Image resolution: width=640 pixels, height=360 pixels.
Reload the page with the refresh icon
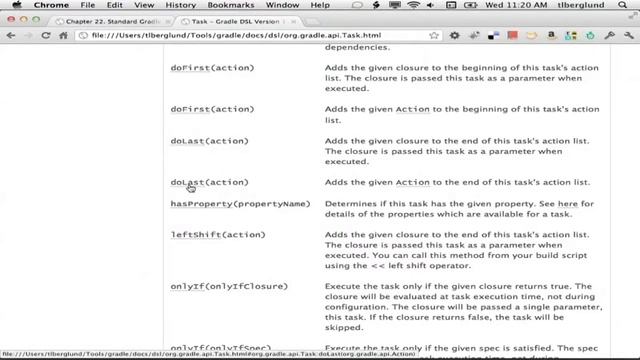[x=46, y=36]
